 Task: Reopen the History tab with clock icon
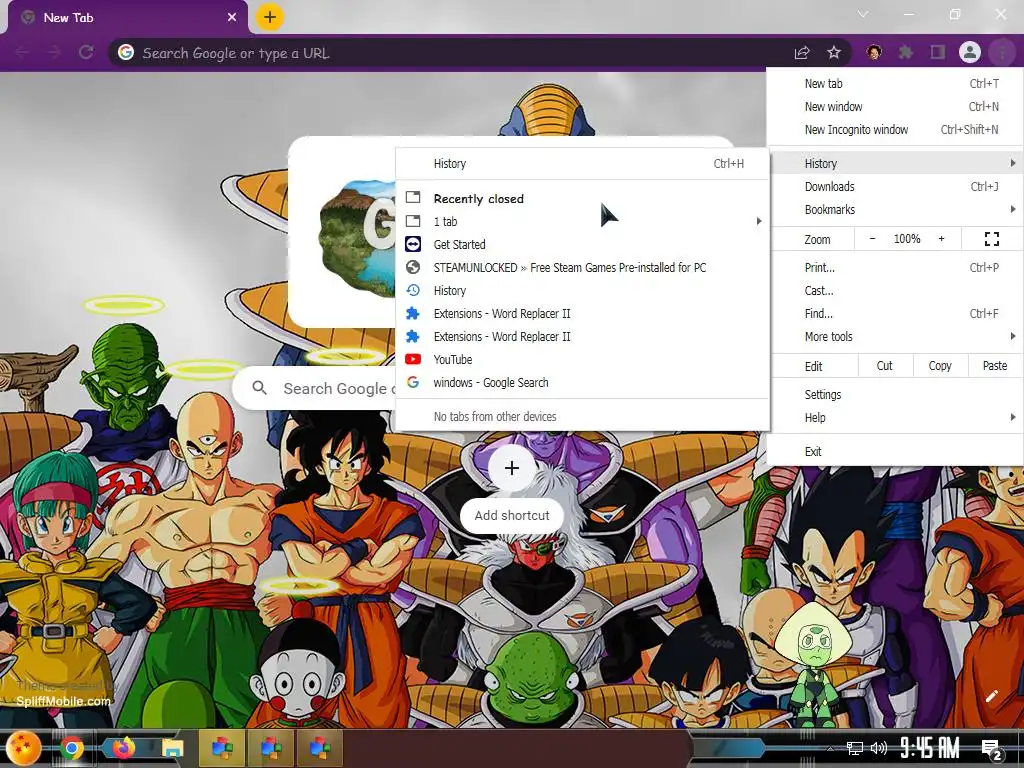[583, 291]
